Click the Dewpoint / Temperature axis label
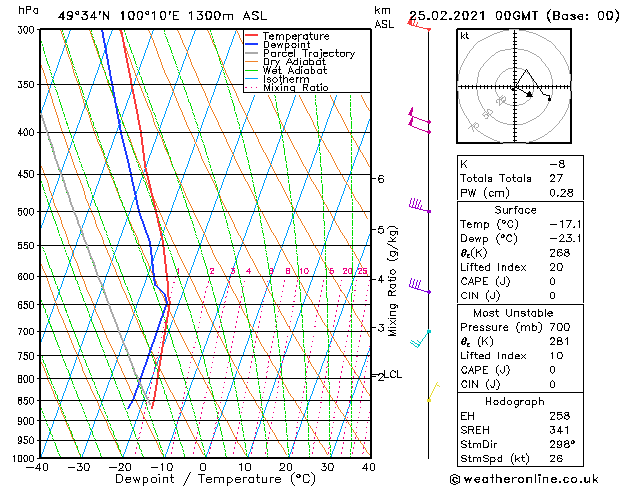629x486 pixels. 203,478
